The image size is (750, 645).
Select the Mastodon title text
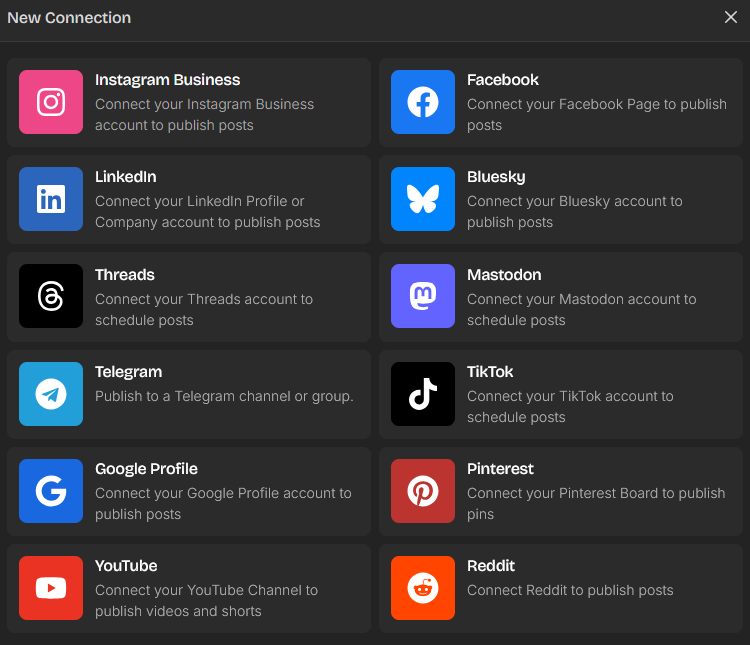504,275
